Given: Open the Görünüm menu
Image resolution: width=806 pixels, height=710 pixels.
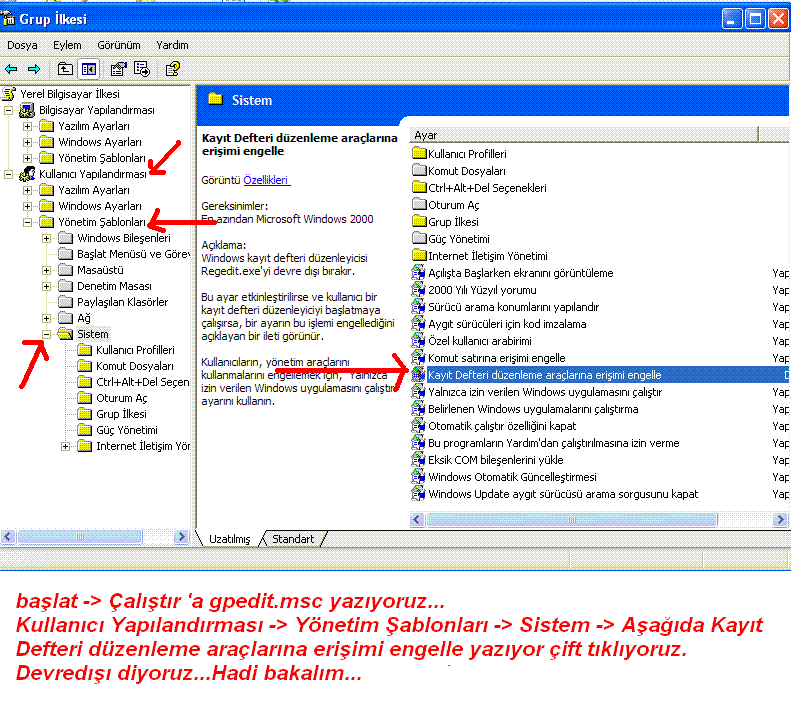Looking at the screenshot, I should coord(119,45).
